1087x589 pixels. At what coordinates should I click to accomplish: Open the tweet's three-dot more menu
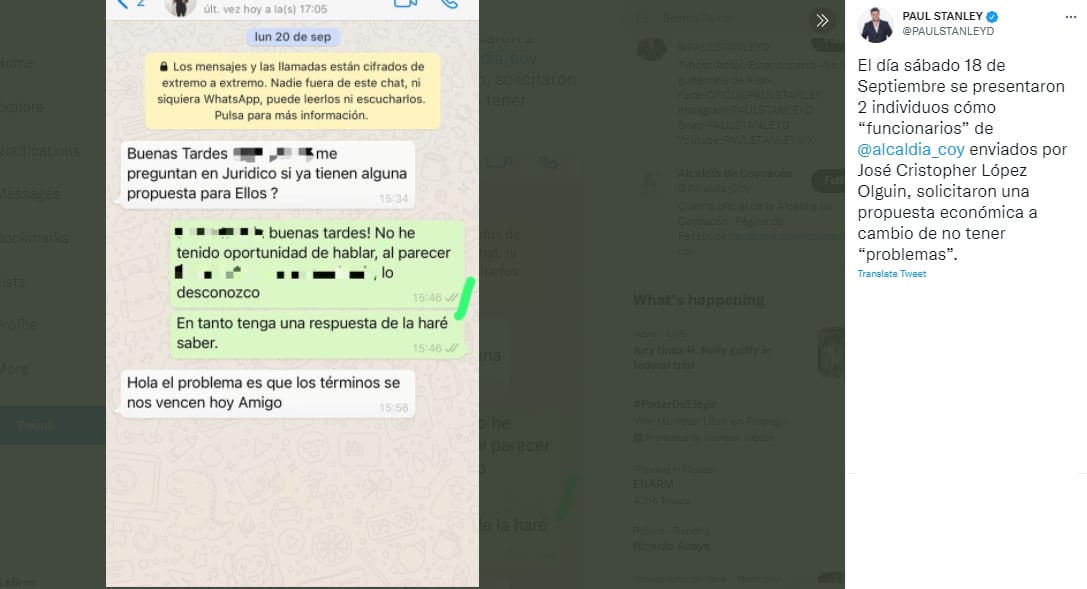click(x=1071, y=18)
